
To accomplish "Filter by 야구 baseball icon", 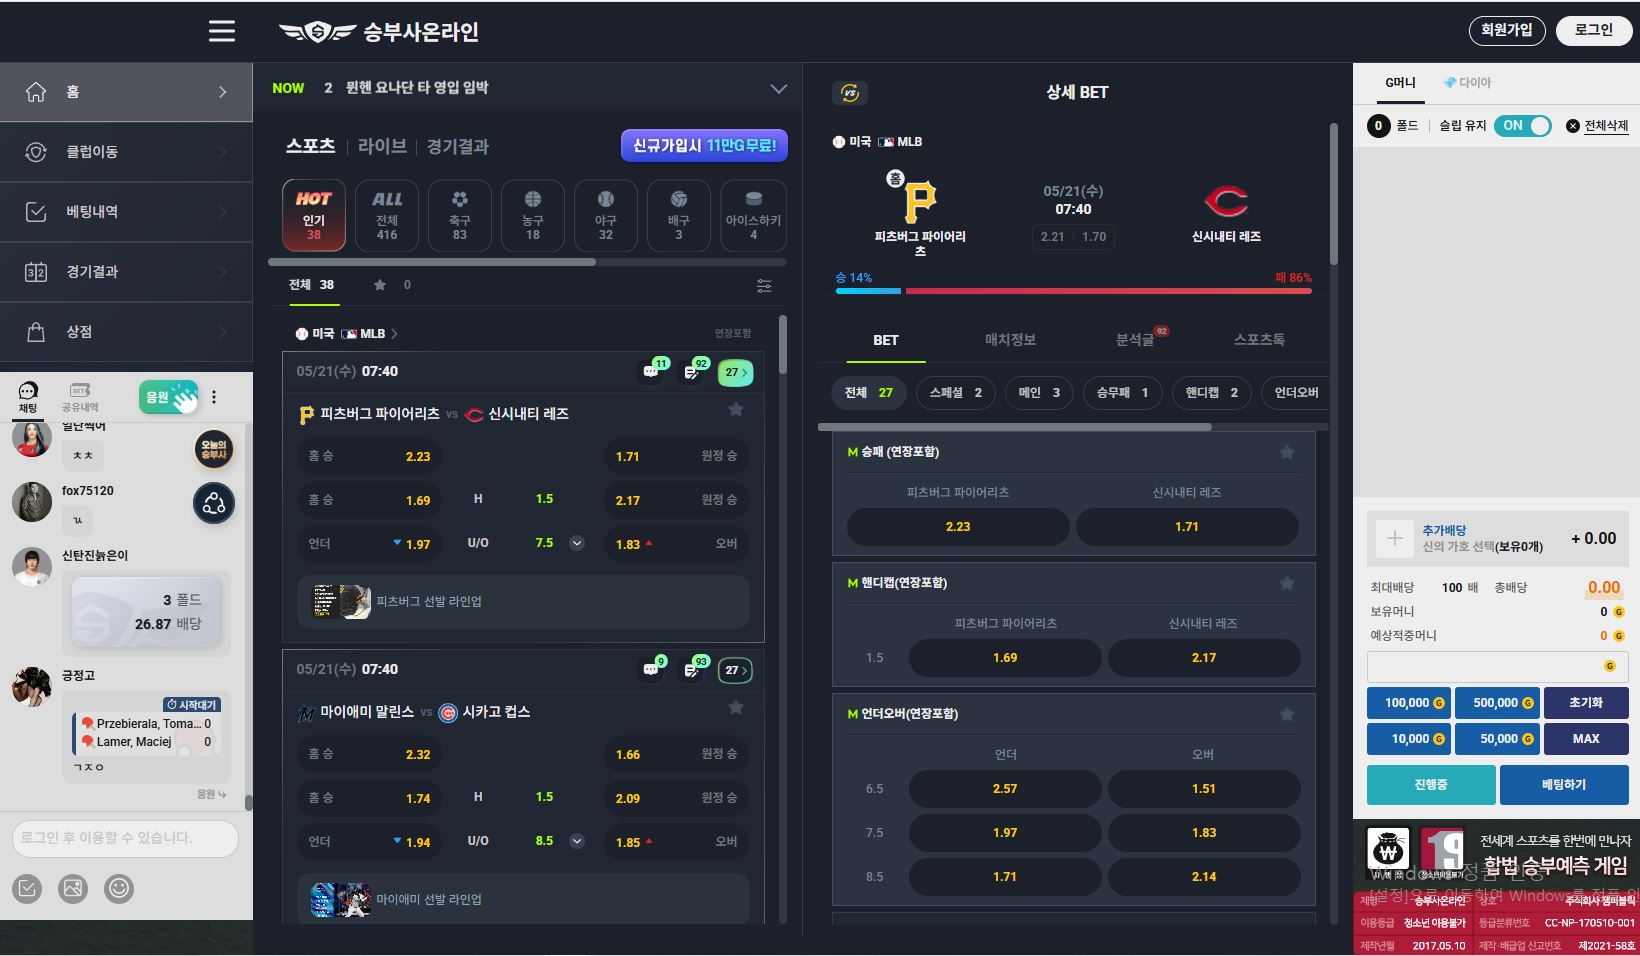I will 606,215.
